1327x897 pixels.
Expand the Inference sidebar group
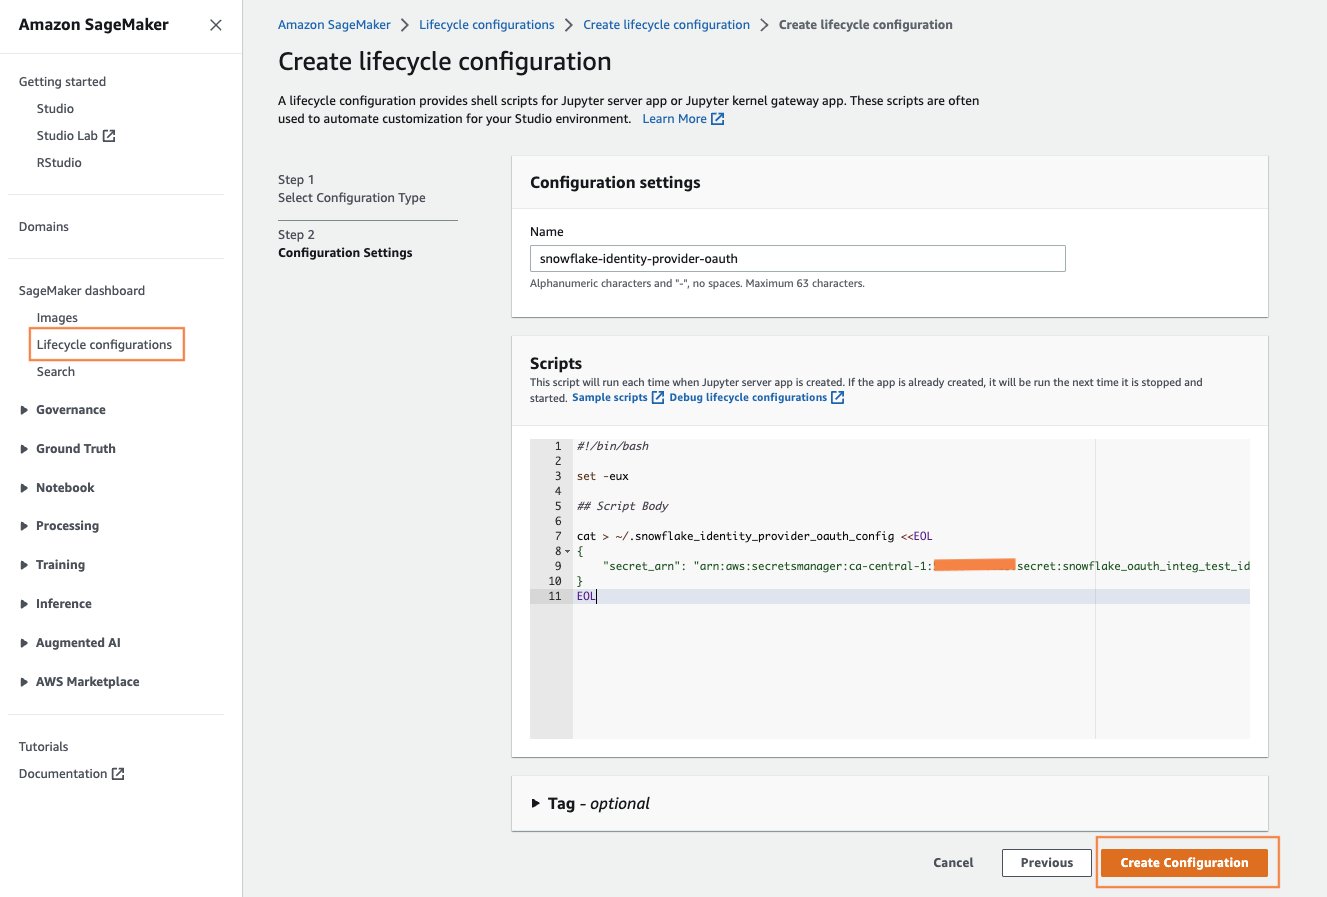[x=24, y=604]
